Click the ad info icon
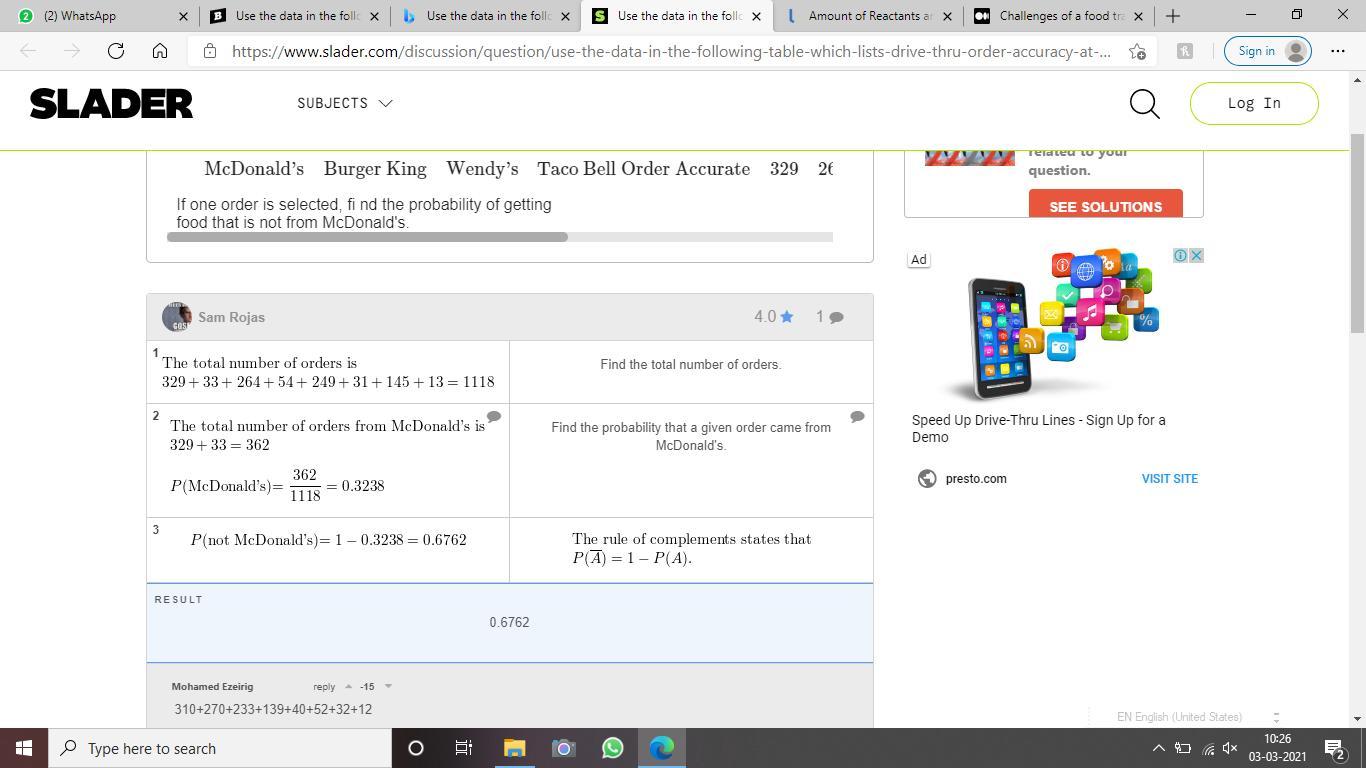The height and width of the screenshot is (768, 1366). coord(1180,256)
